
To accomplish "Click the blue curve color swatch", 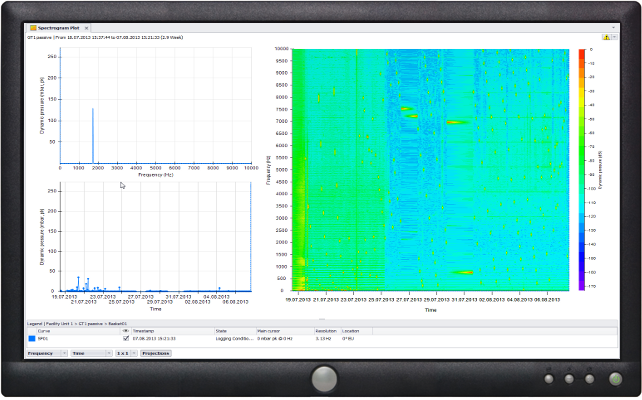I will [x=32, y=339].
